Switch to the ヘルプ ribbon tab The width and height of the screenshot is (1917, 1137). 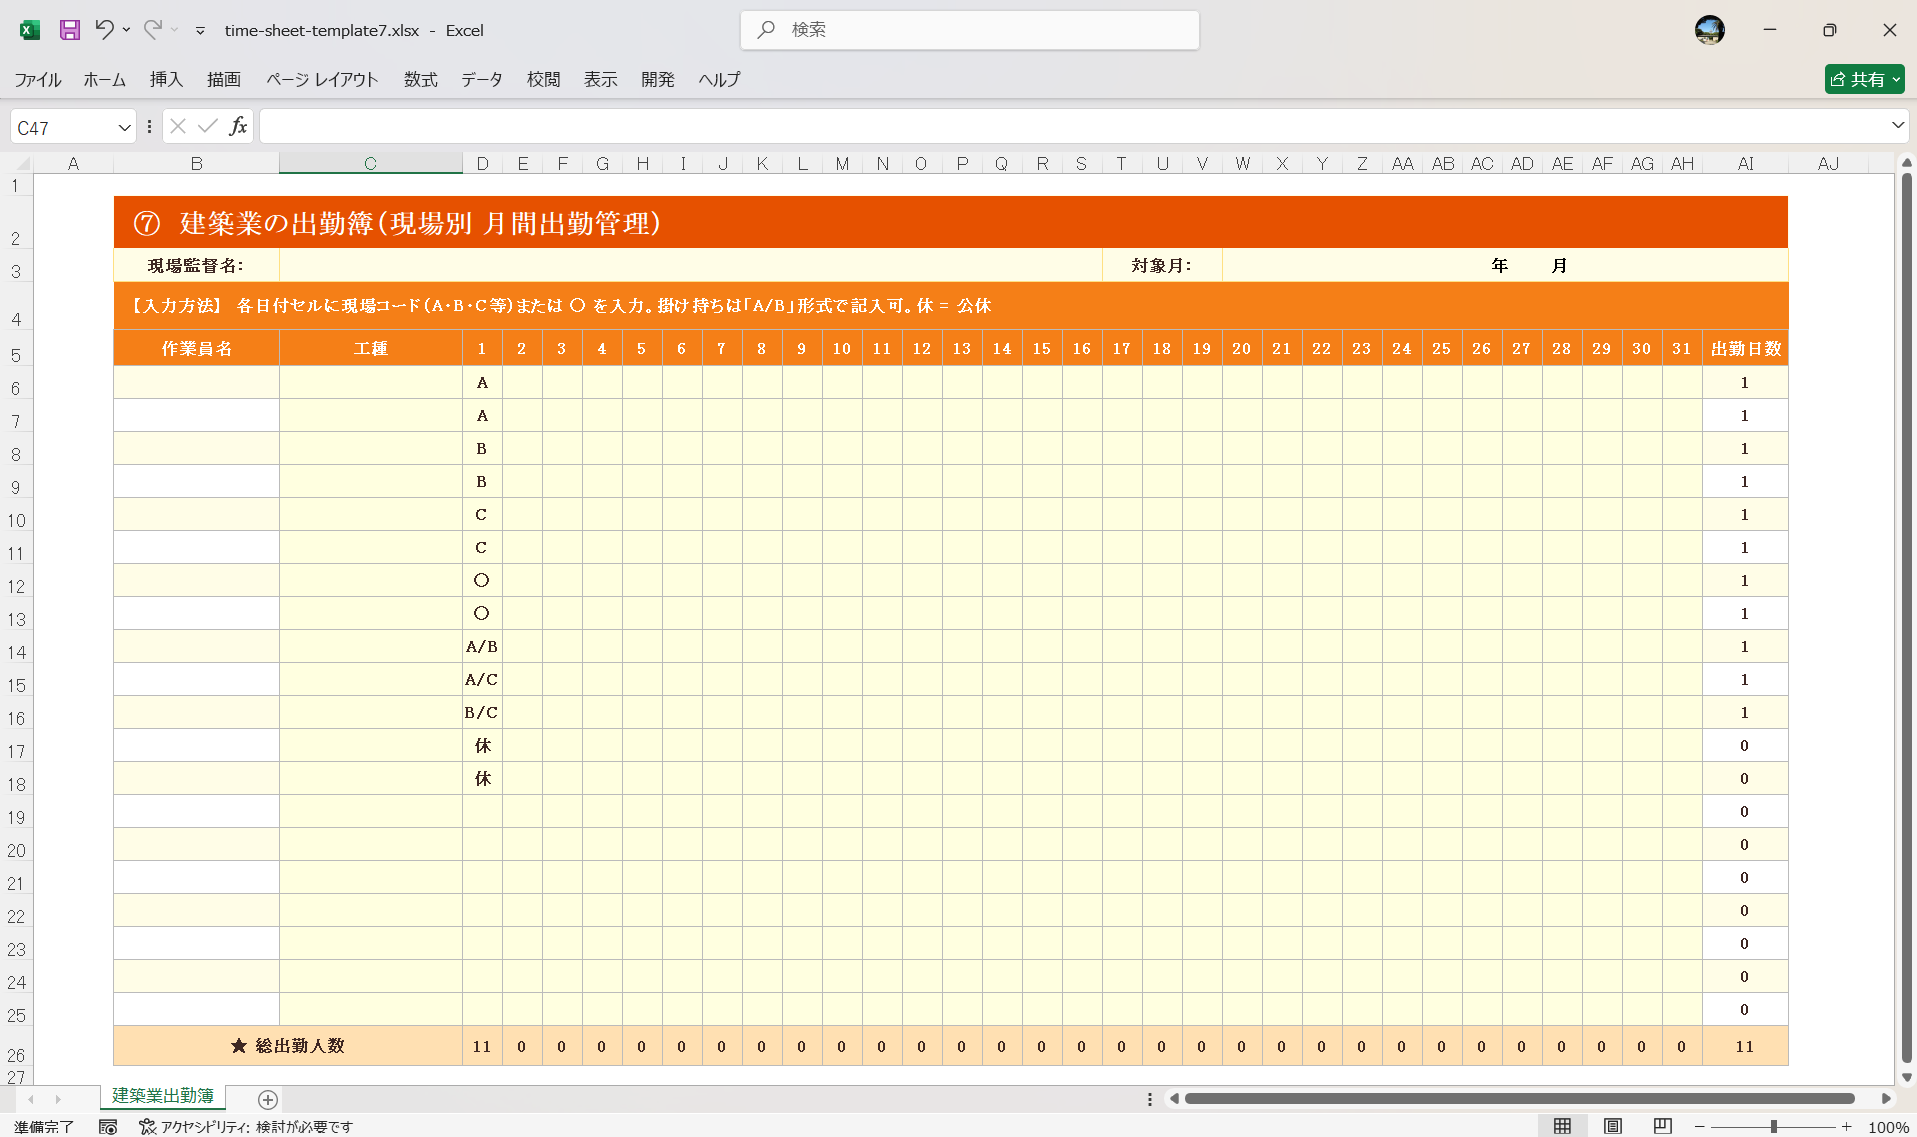pos(719,80)
